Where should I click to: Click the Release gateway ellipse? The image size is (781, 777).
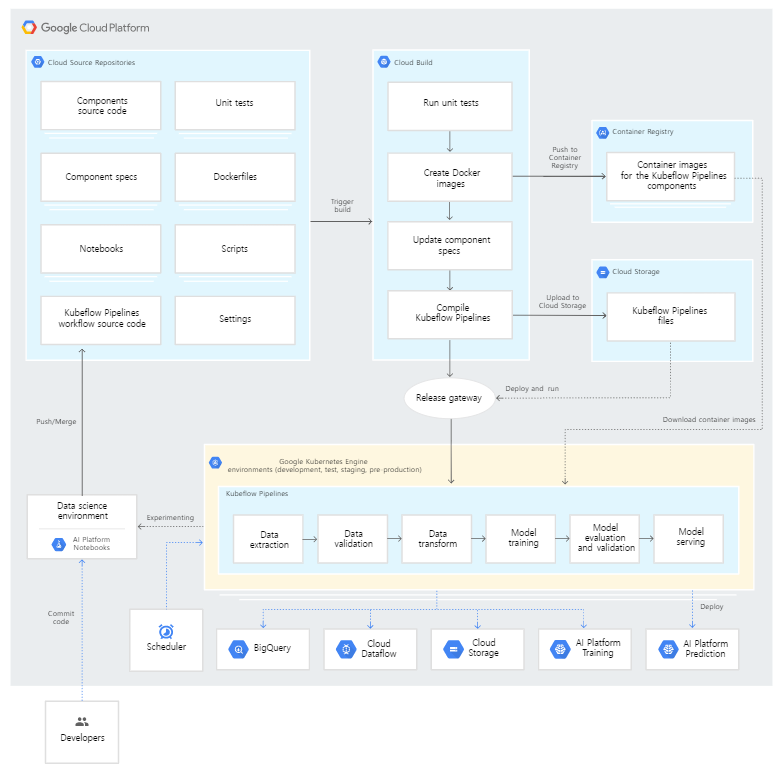pyautogui.click(x=449, y=398)
